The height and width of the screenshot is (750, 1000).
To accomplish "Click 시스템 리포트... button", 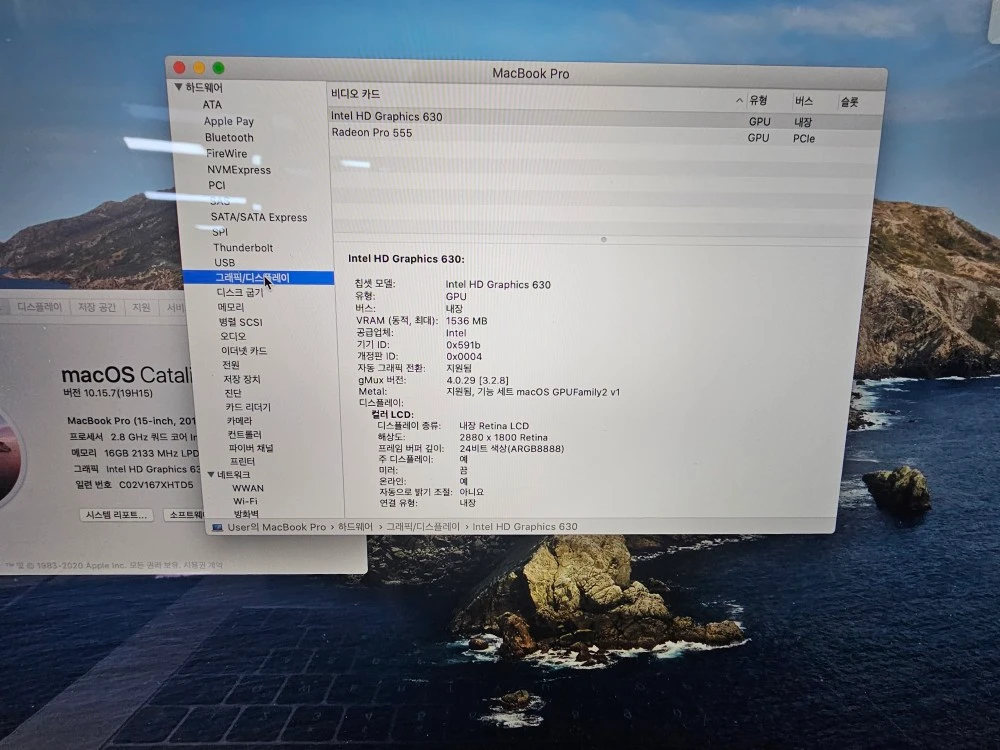I will coord(116,515).
